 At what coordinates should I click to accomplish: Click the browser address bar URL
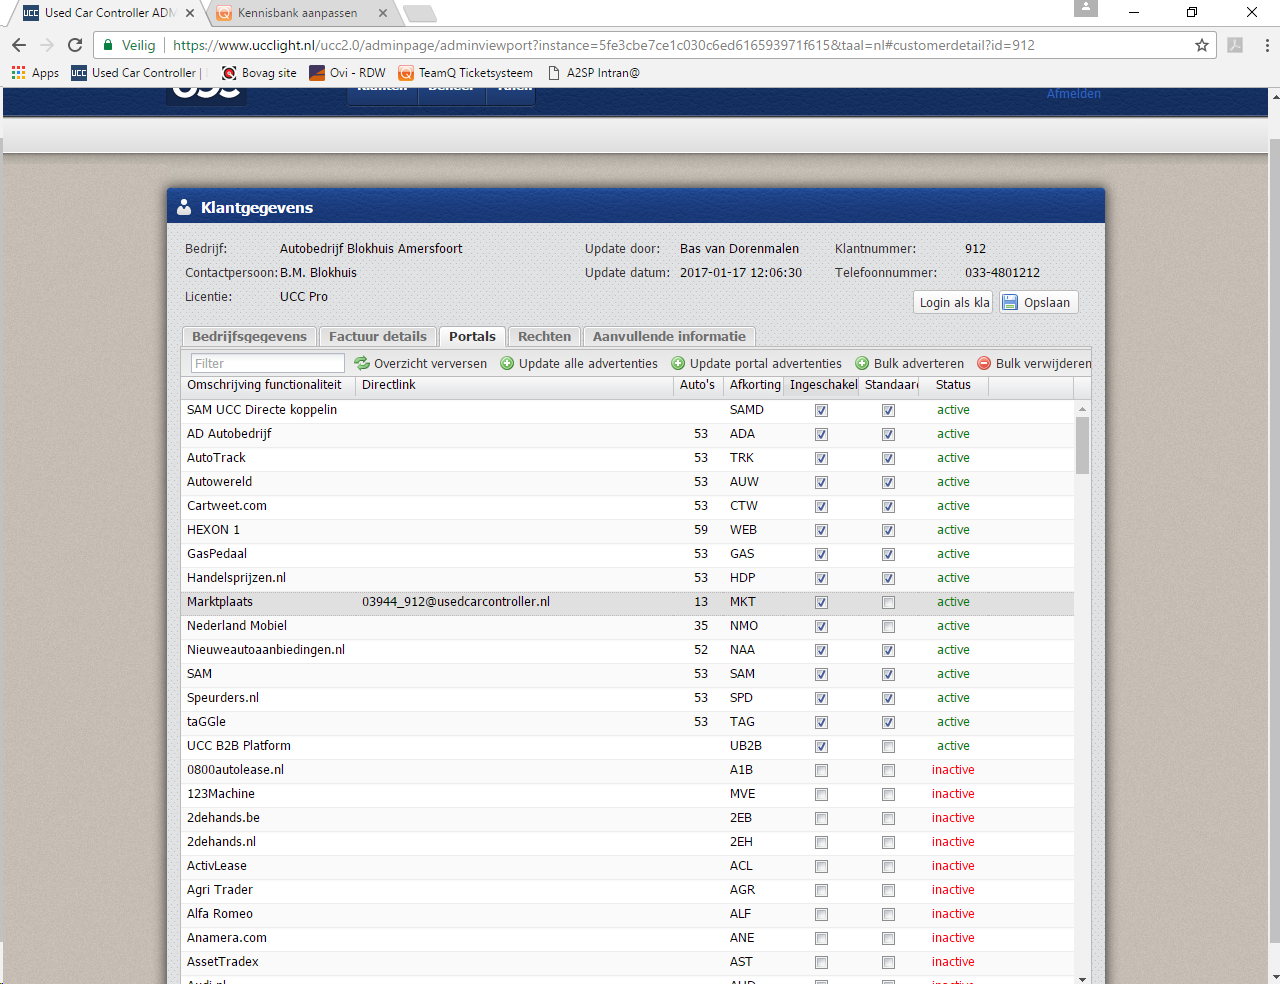[x=604, y=45]
